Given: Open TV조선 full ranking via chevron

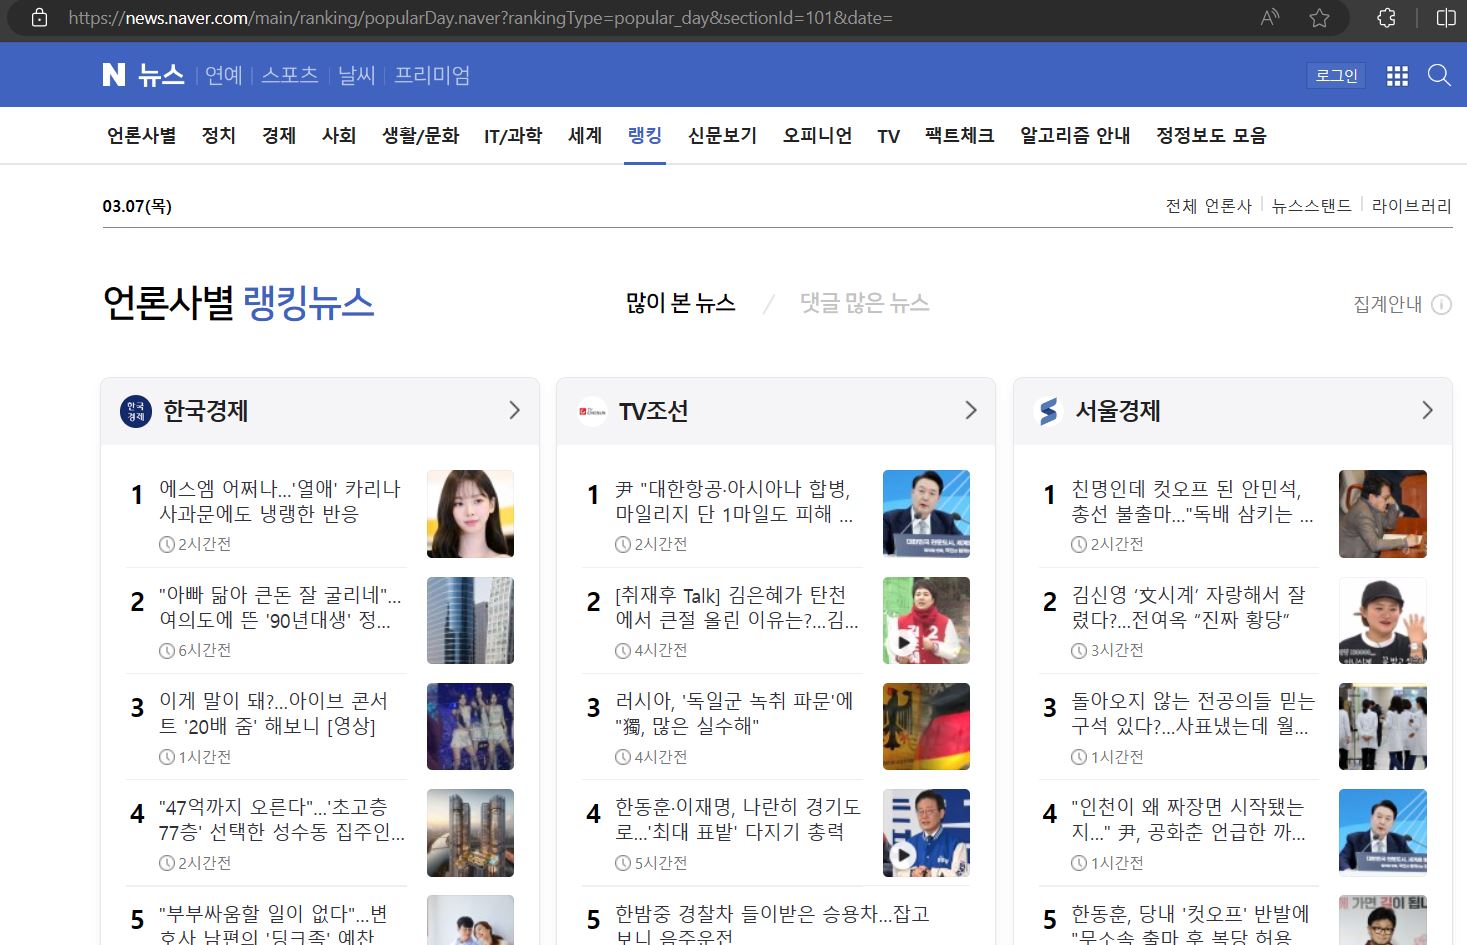Looking at the screenshot, I should point(969,410).
